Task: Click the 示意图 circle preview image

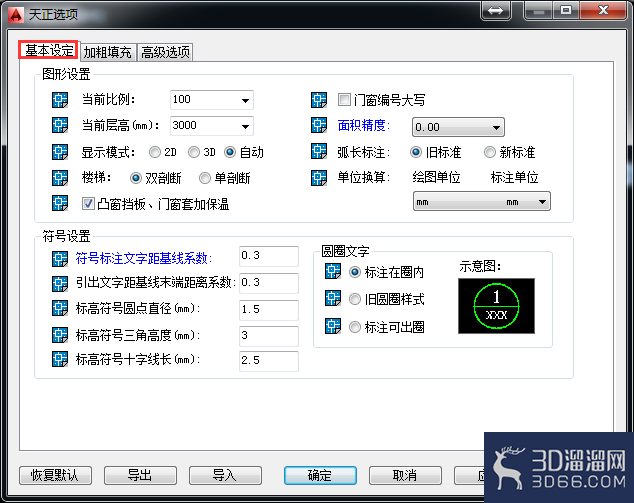Action: [x=496, y=306]
